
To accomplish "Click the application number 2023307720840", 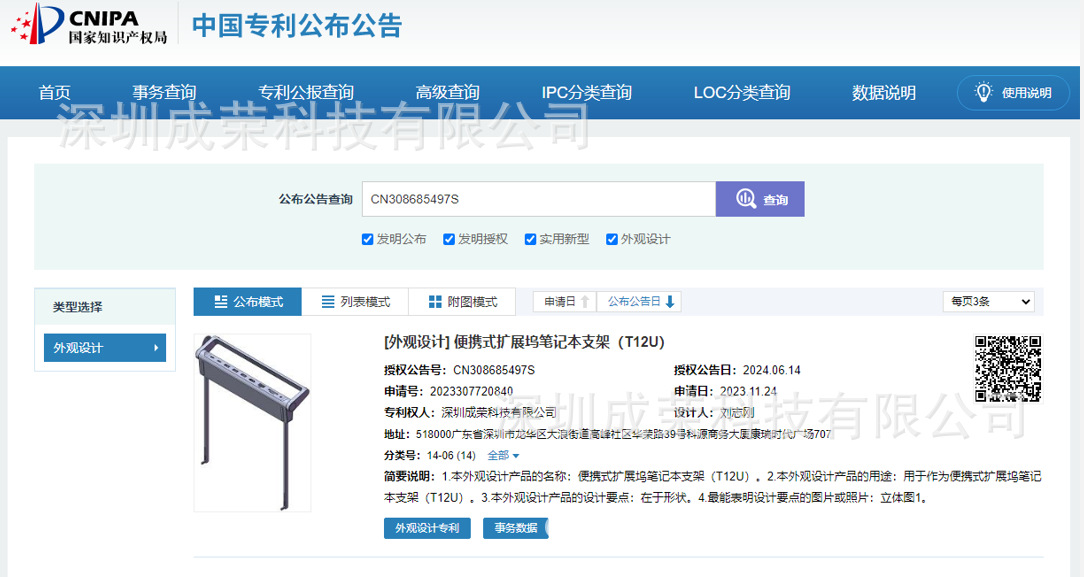I will (x=471, y=392).
